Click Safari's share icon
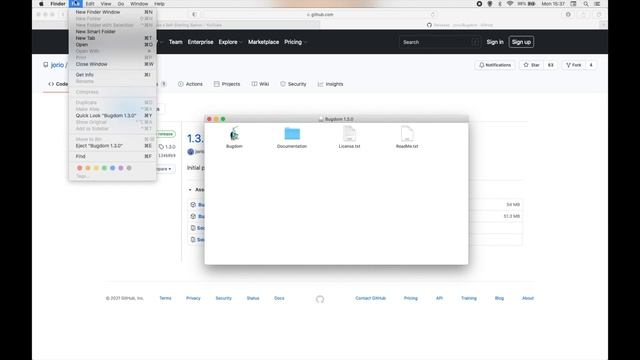The height and width of the screenshot is (360, 640). coord(583,14)
